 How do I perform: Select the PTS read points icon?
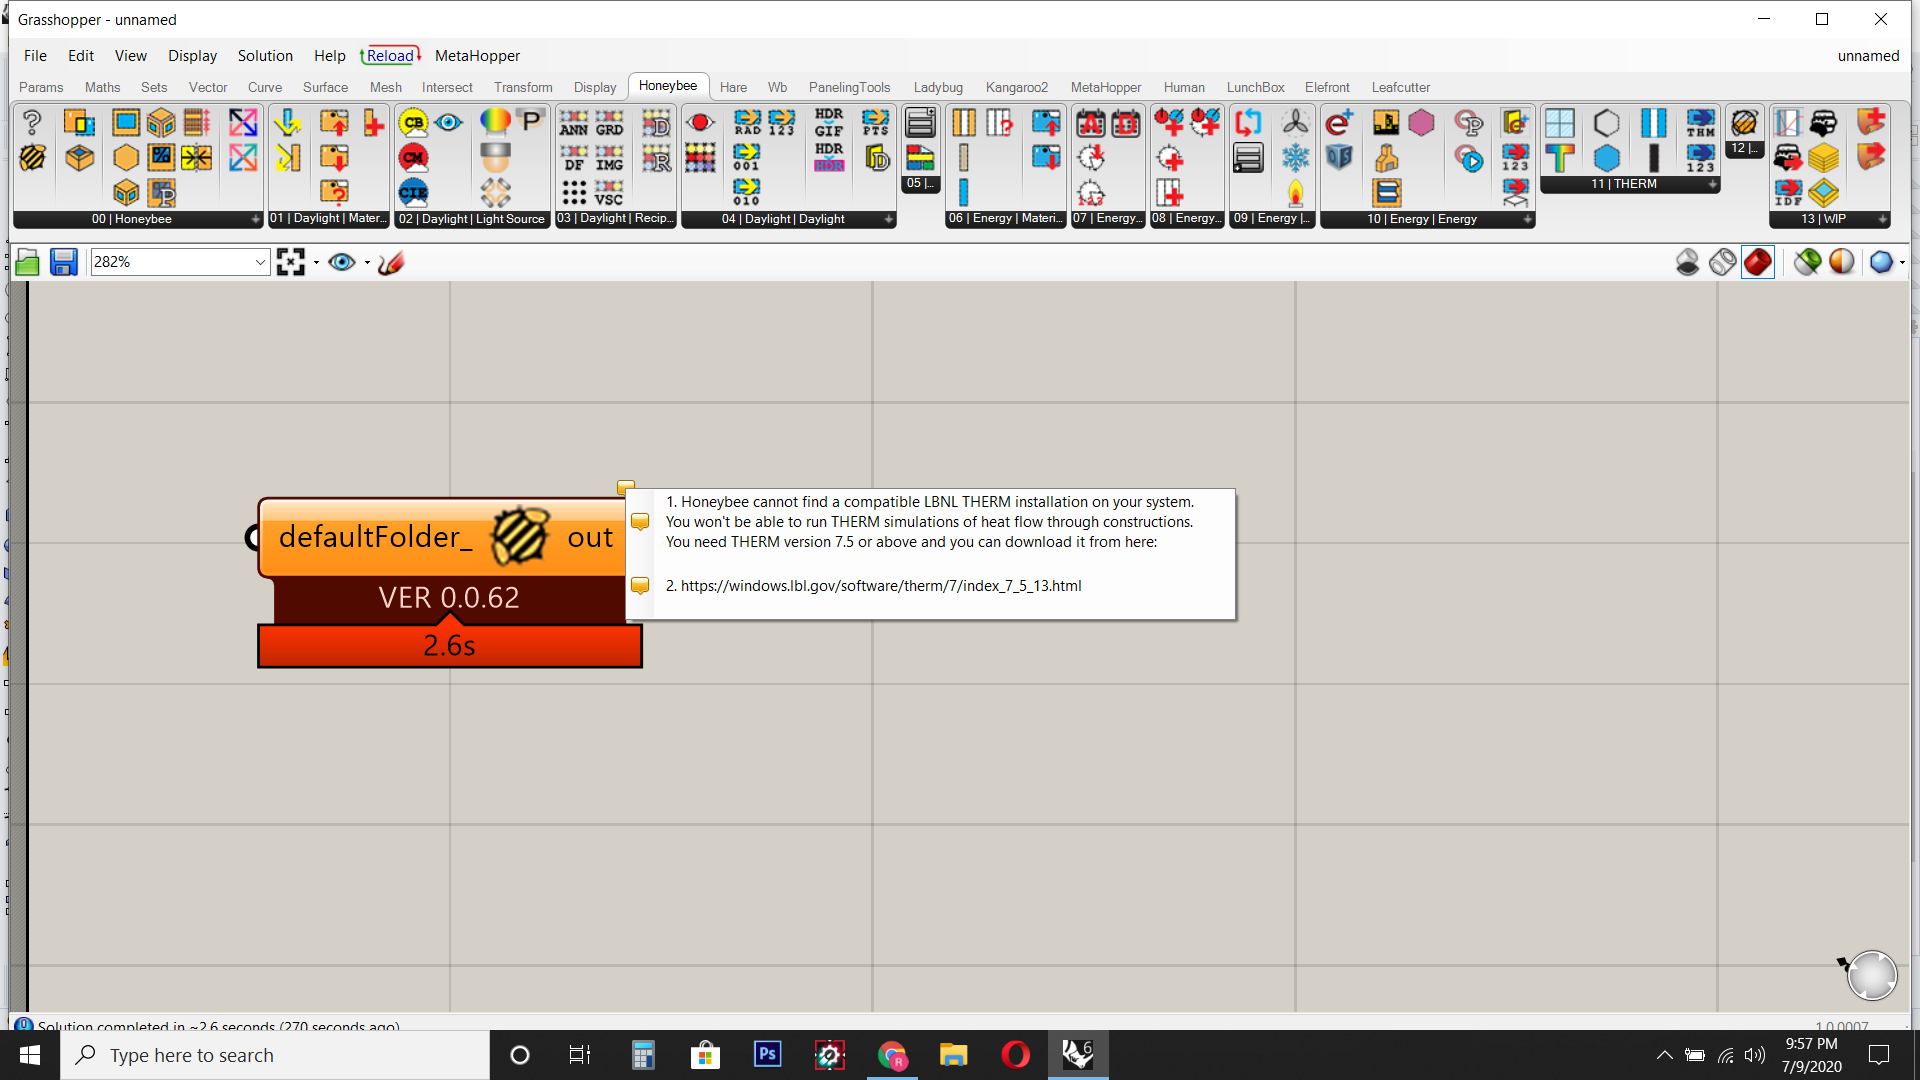(x=875, y=123)
